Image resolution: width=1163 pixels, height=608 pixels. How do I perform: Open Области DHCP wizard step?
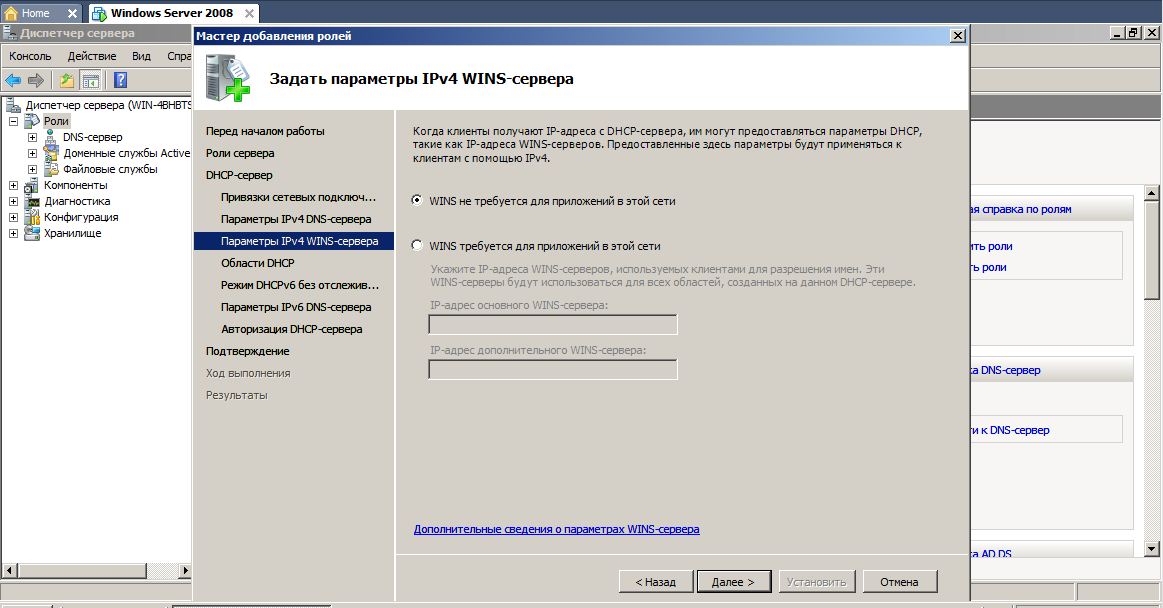click(x=257, y=263)
